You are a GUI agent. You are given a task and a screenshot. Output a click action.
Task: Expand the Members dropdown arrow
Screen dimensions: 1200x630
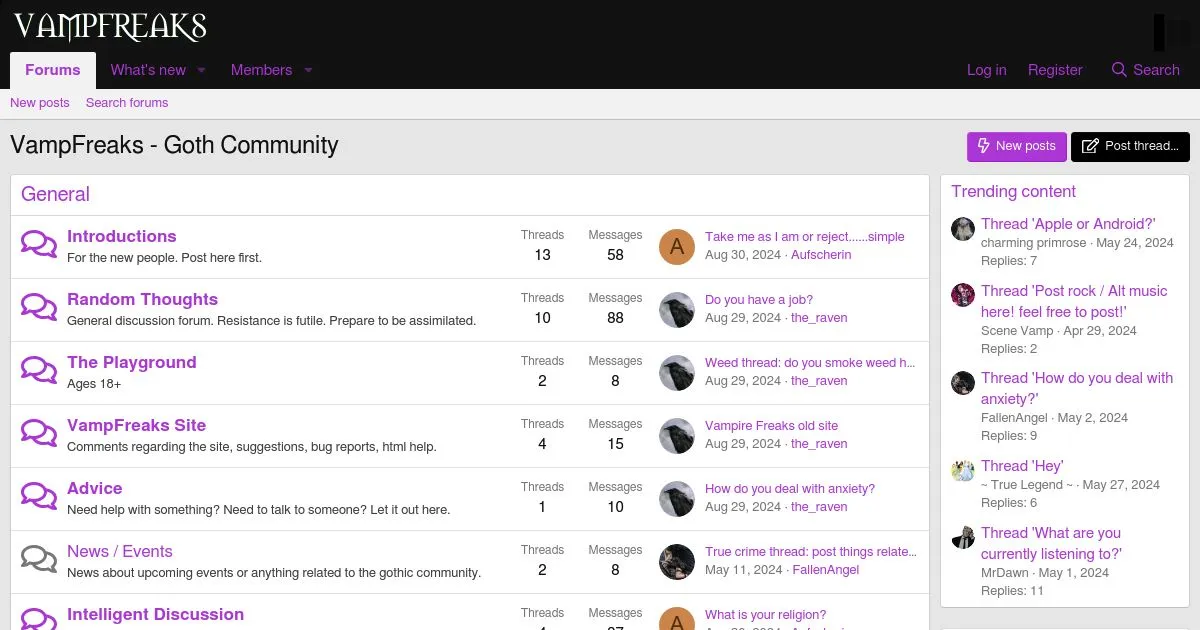(308, 70)
